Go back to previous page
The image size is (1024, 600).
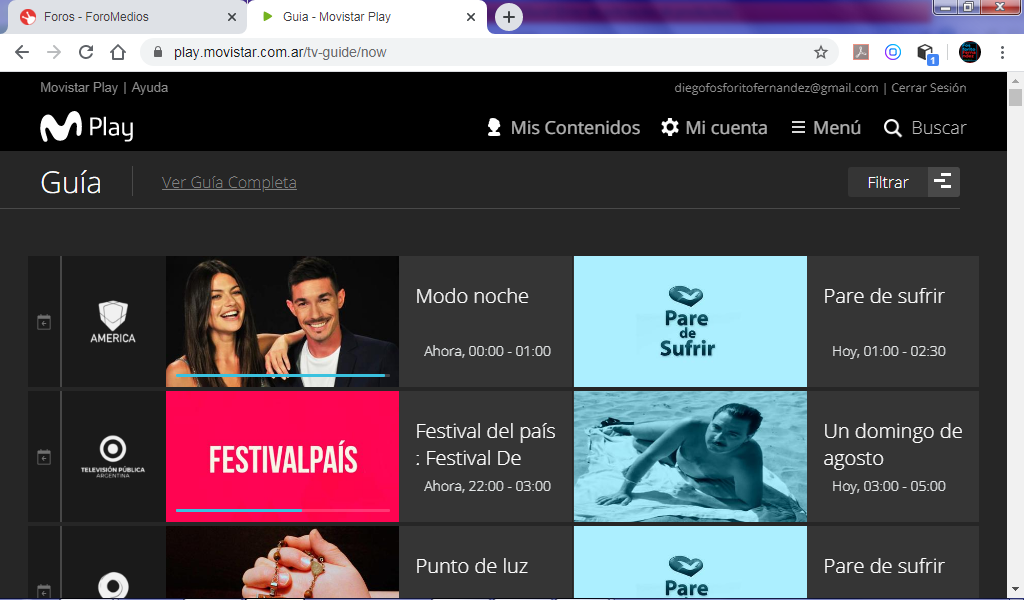pyautogui.click(x=22, y=52)
